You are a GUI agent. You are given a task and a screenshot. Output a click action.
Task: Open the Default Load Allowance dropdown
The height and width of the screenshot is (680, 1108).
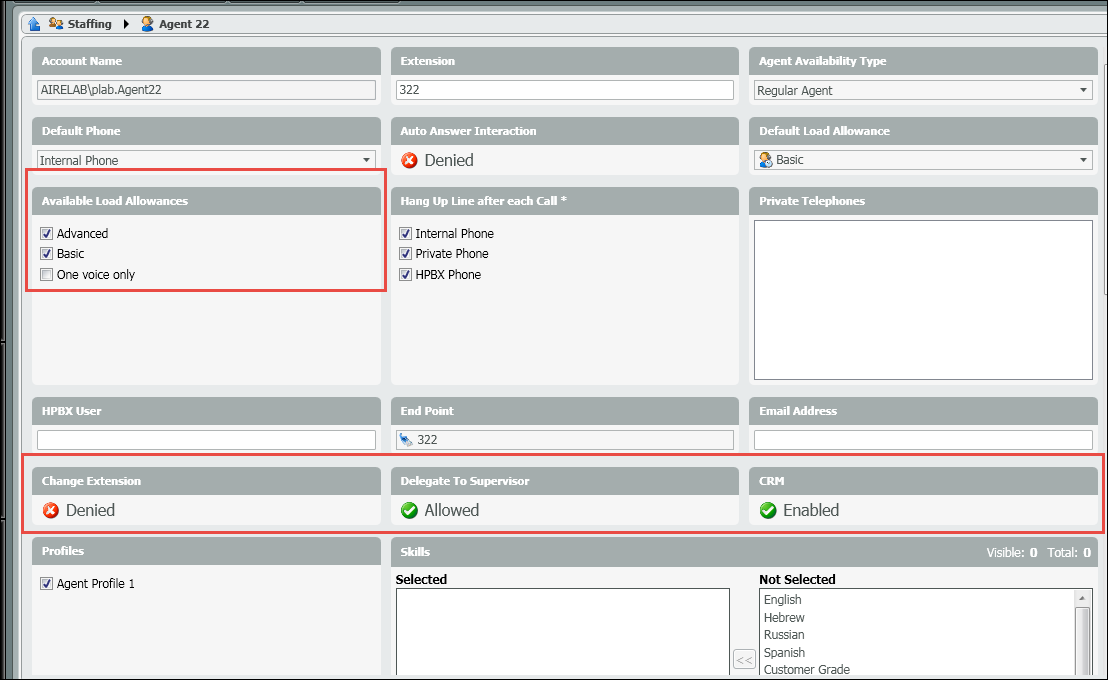1084,160
